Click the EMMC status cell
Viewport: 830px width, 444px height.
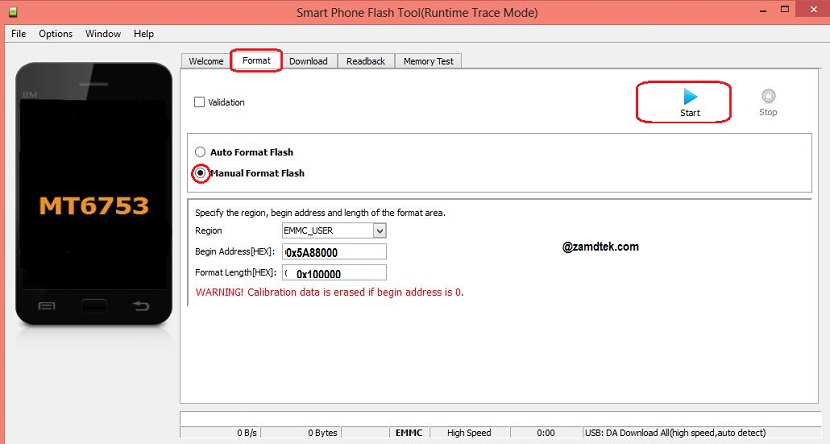pos(409,433)
